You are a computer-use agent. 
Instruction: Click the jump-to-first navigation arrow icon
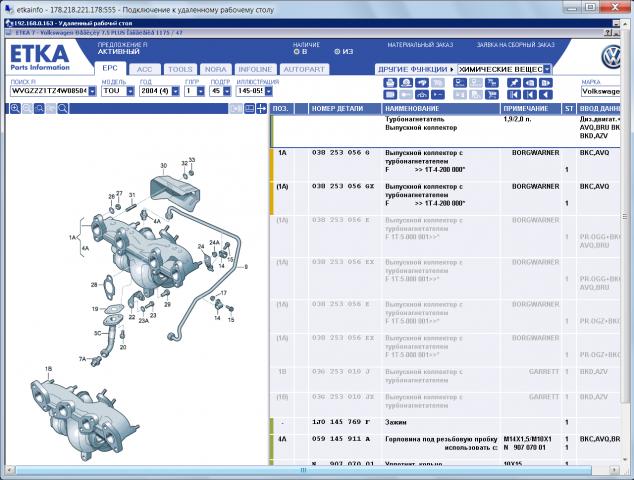(514, 95)
